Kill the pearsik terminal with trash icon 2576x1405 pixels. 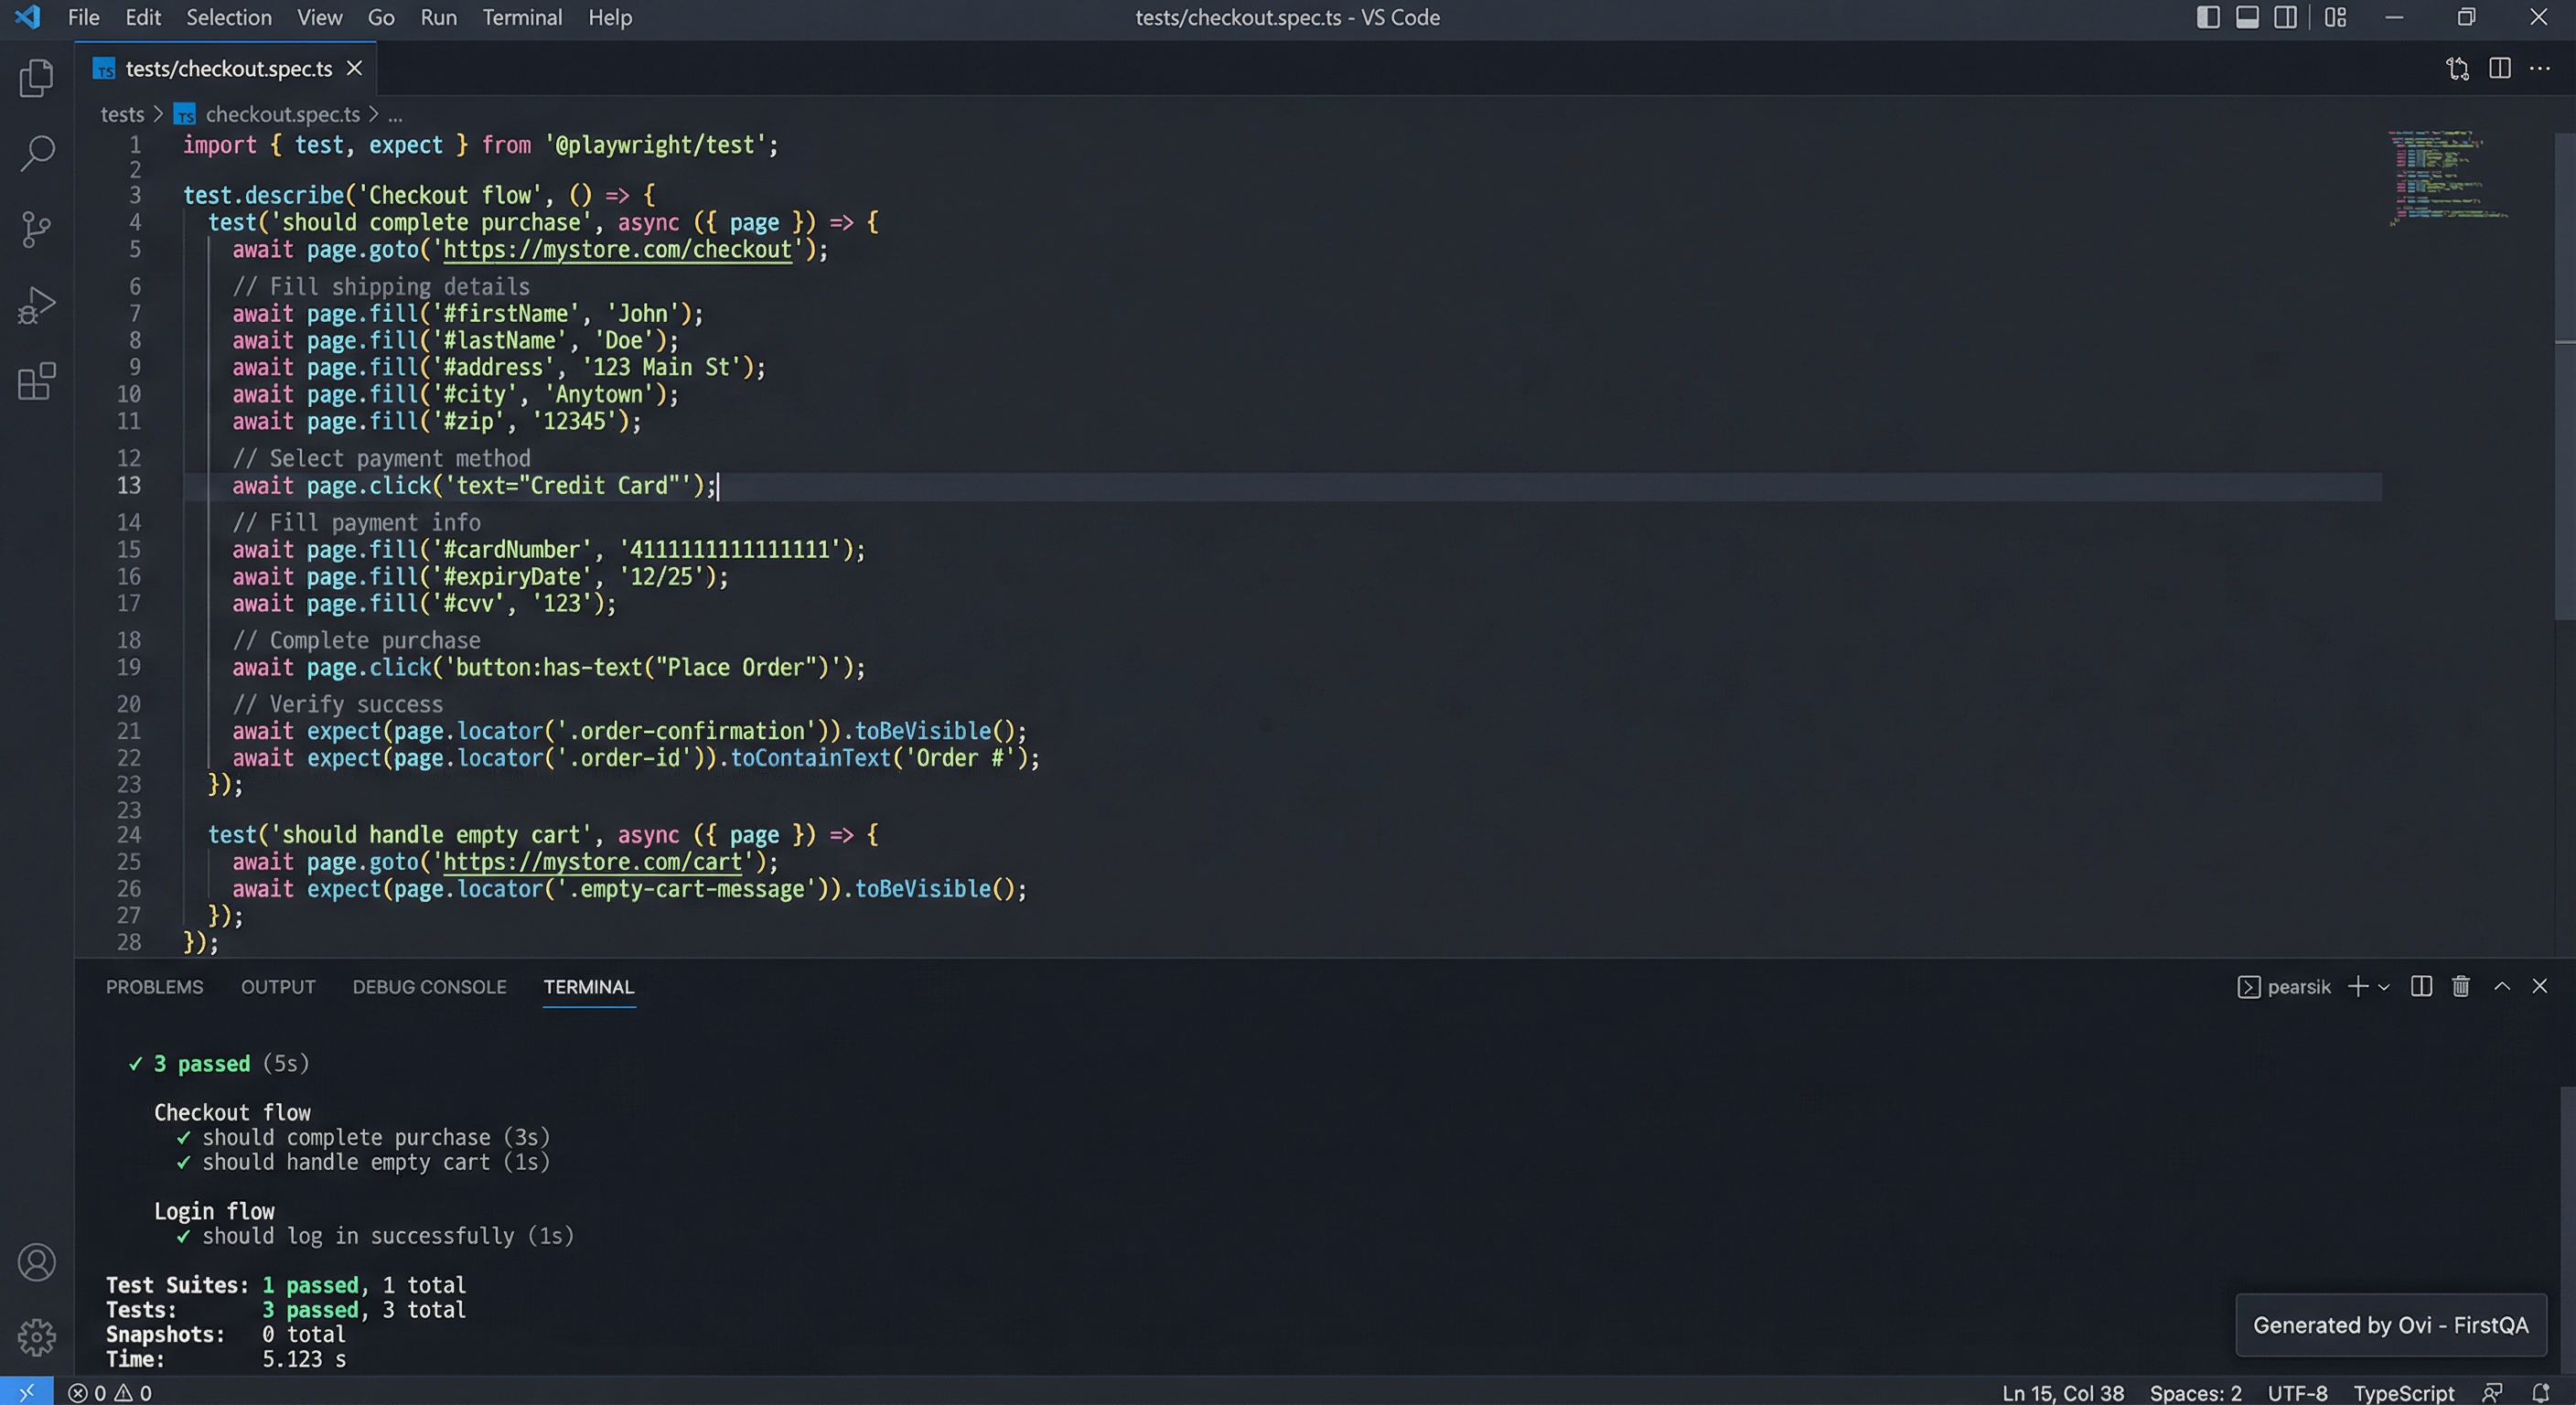(x=2461, y=986)
